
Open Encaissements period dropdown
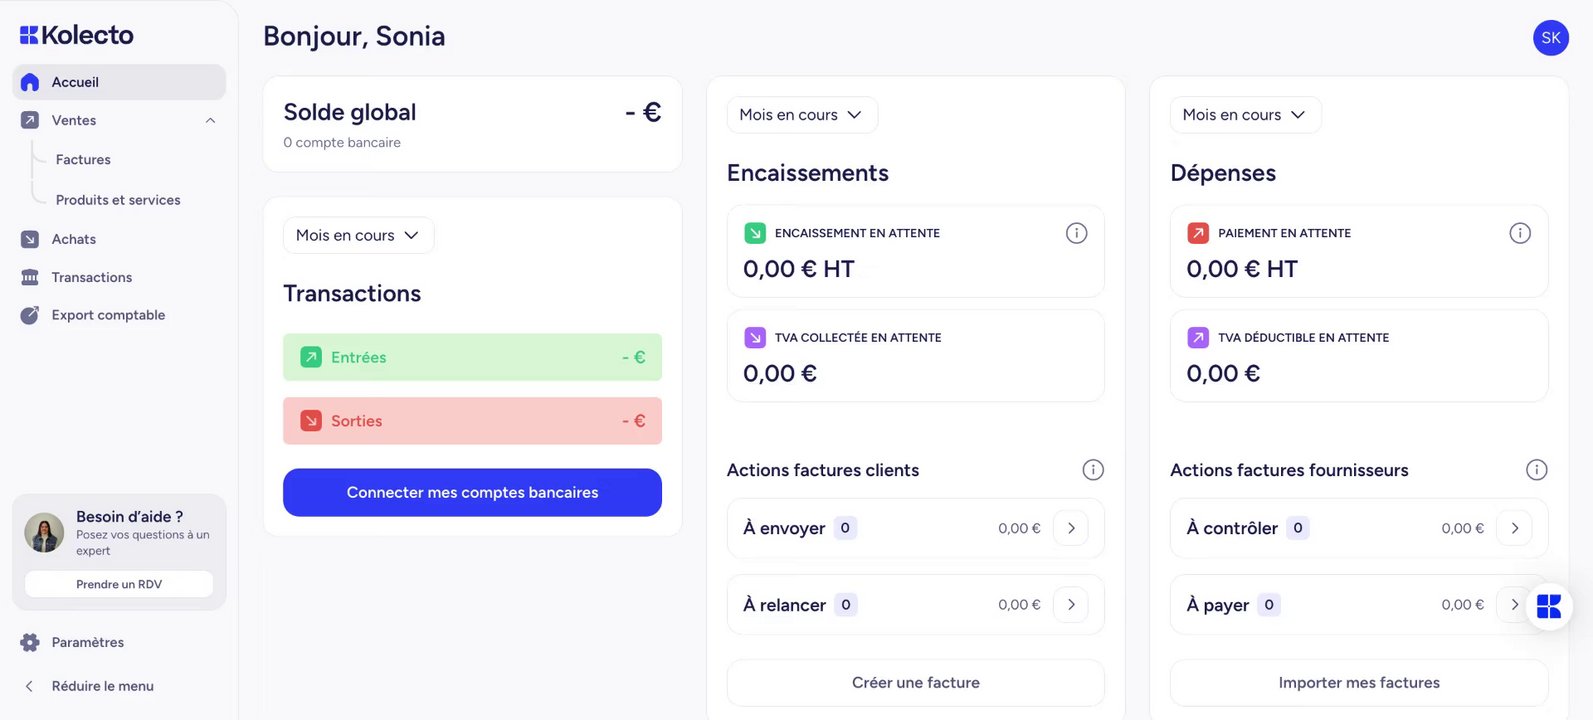tap(801, 115)
